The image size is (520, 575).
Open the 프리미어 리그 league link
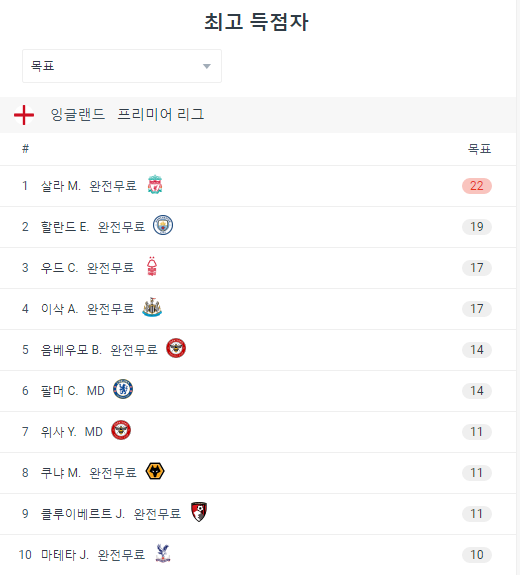pyautogui.click(x=161, y=114)
